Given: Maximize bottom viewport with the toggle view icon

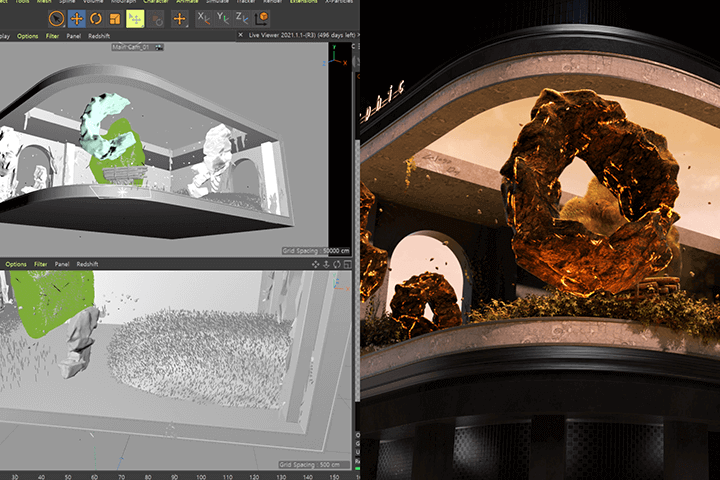Looking at the screenshot, I should point(347,264).
